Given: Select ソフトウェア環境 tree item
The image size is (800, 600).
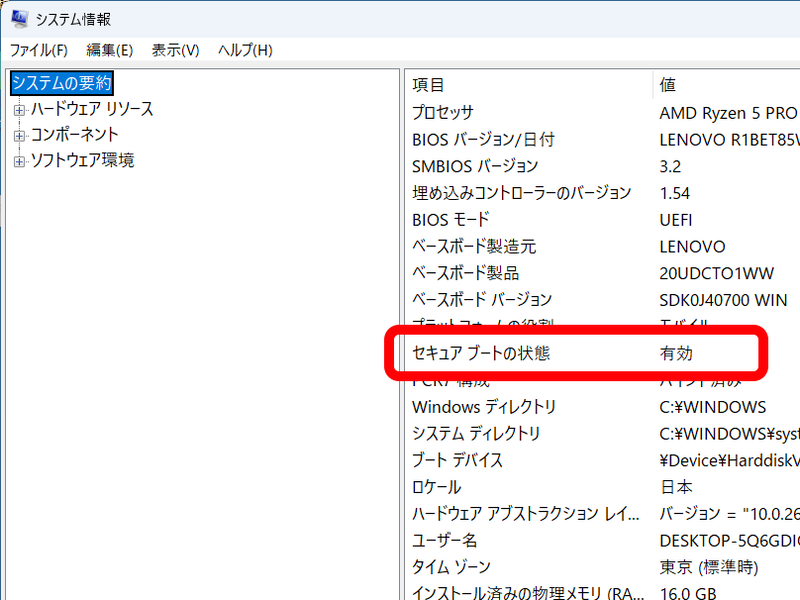Looking at the screenshot, I should click(82, 160).
